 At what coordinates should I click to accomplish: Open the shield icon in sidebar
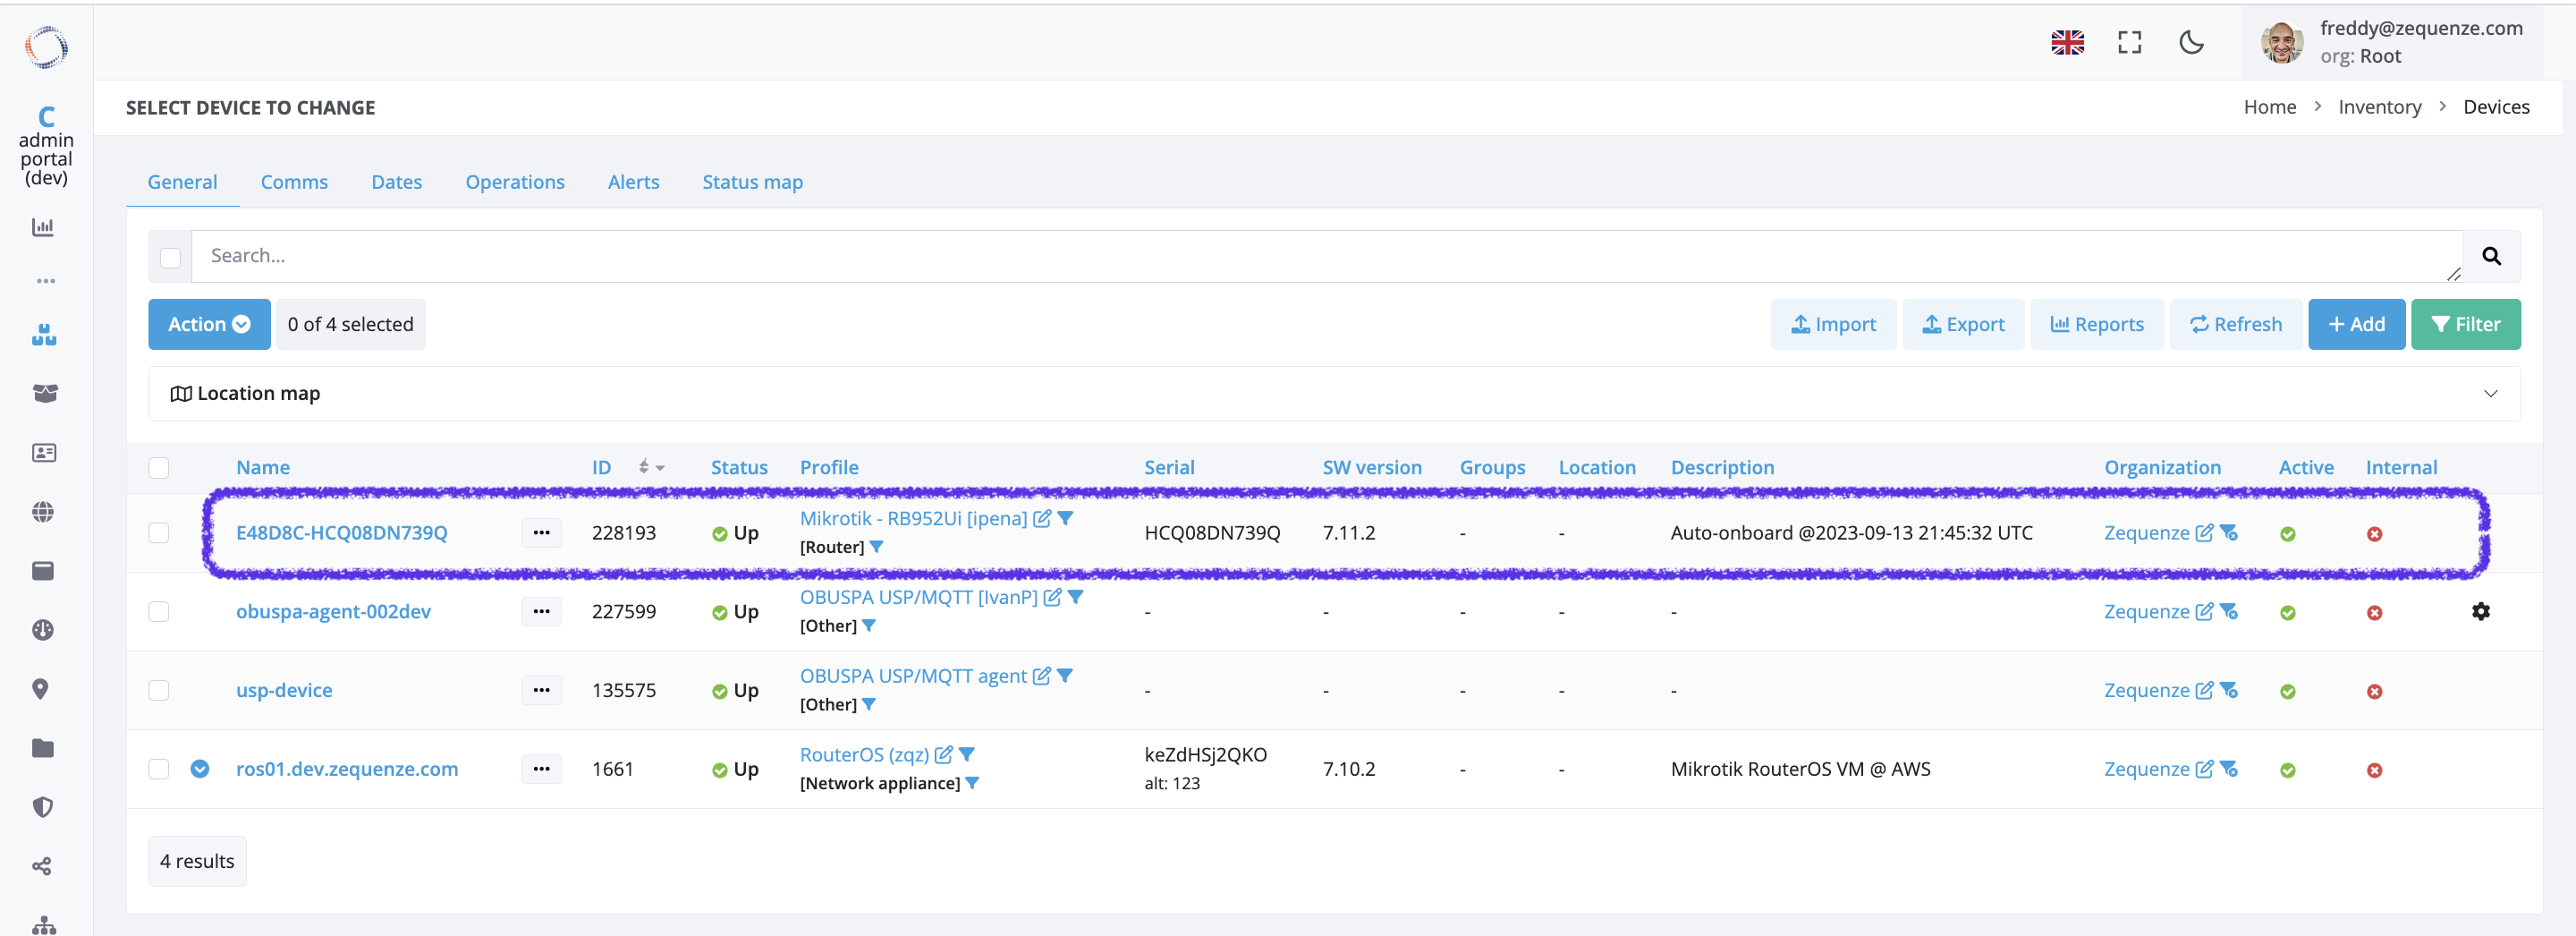point(43,807)
